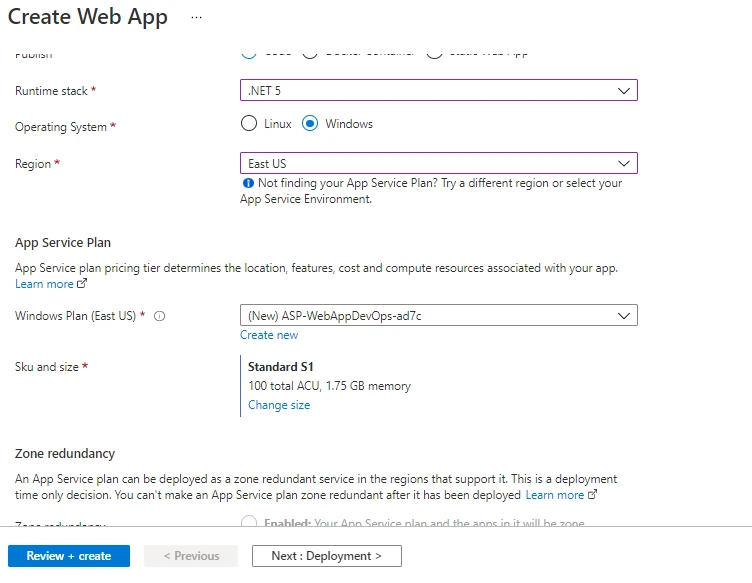
Task: Click the Windows Plan (East US) label
Action: (75, 316)
